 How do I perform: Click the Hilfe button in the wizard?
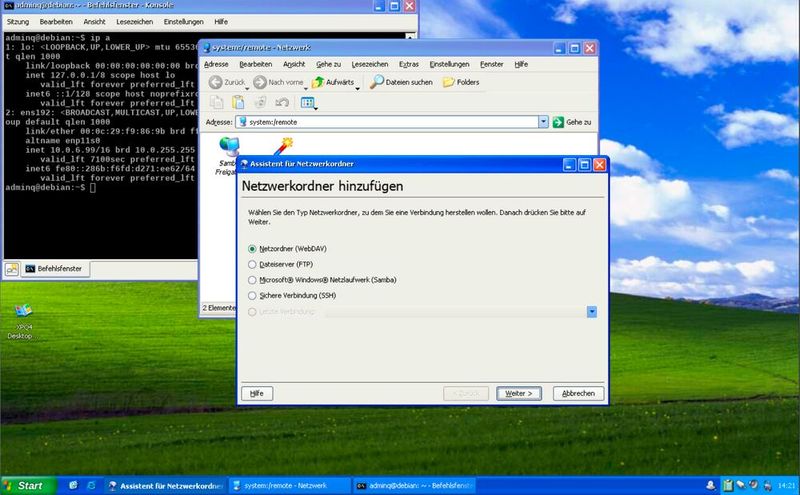pos(257,393)
